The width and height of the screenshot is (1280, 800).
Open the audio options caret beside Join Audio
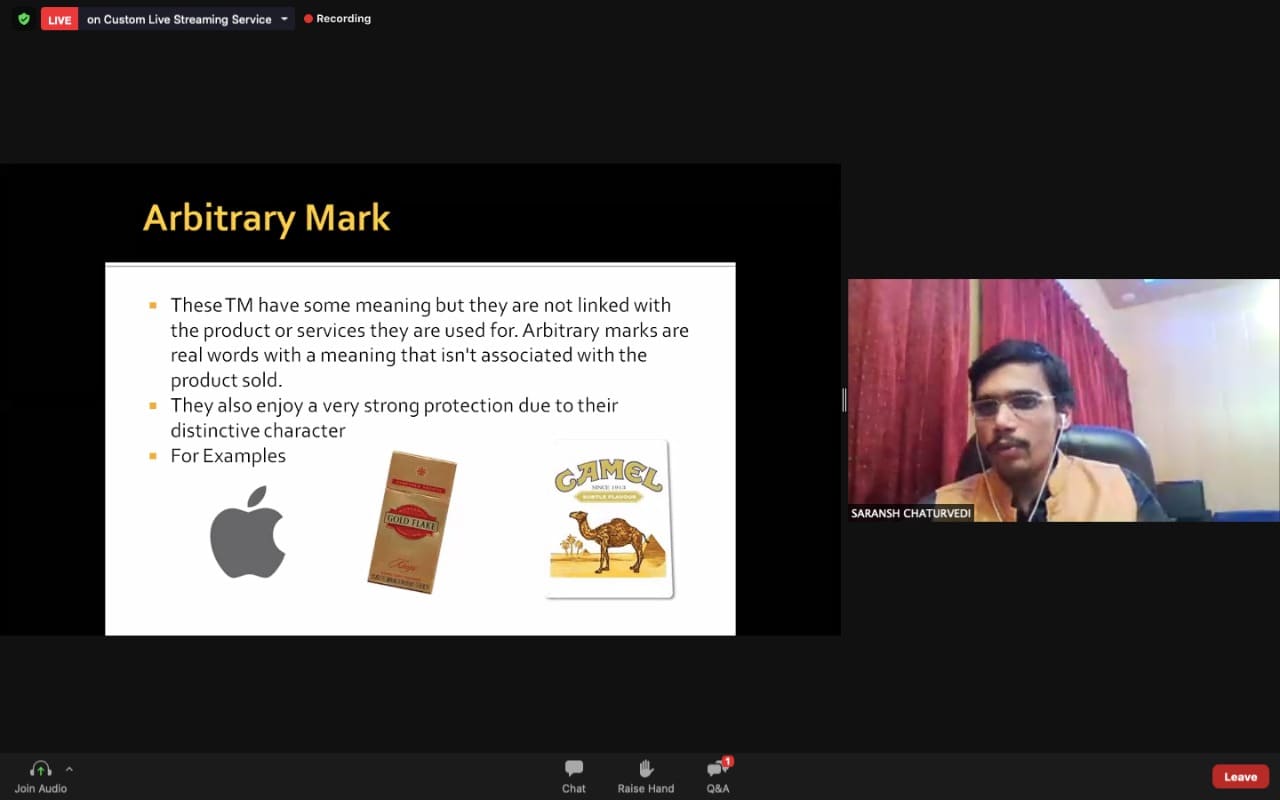[69, 769]
